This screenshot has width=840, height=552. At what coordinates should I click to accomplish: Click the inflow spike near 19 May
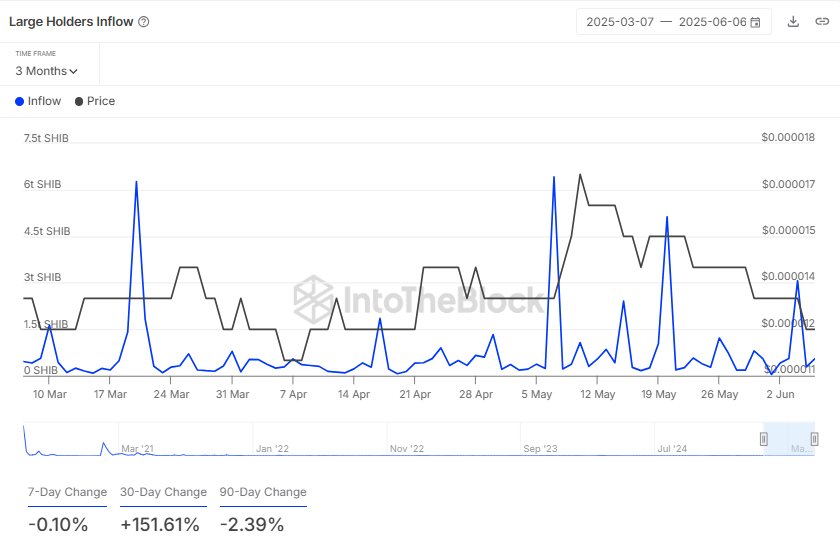[x=666, y=217]
